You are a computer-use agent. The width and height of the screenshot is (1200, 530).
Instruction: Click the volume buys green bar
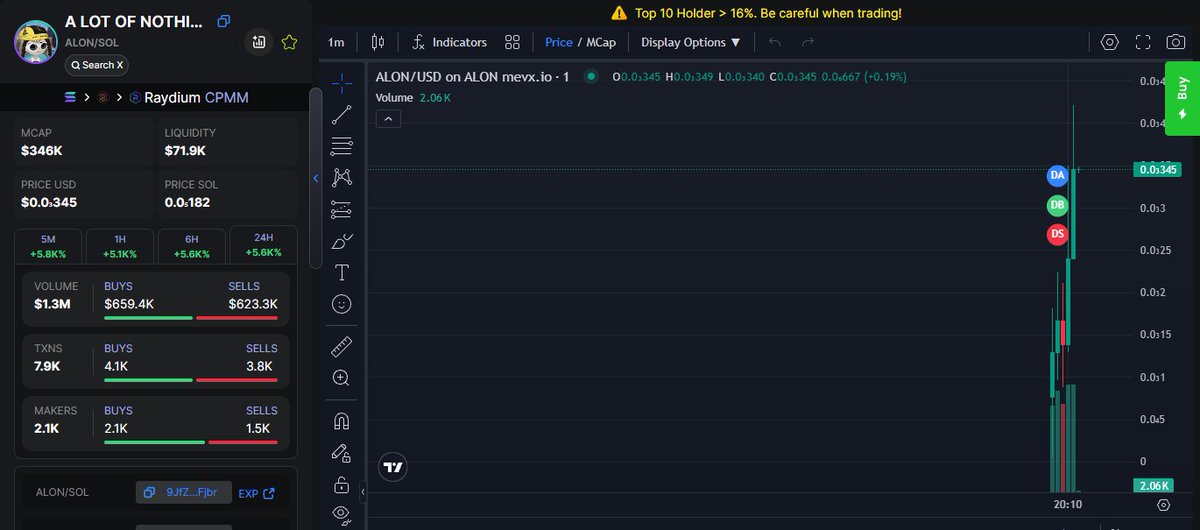(148, 318)
